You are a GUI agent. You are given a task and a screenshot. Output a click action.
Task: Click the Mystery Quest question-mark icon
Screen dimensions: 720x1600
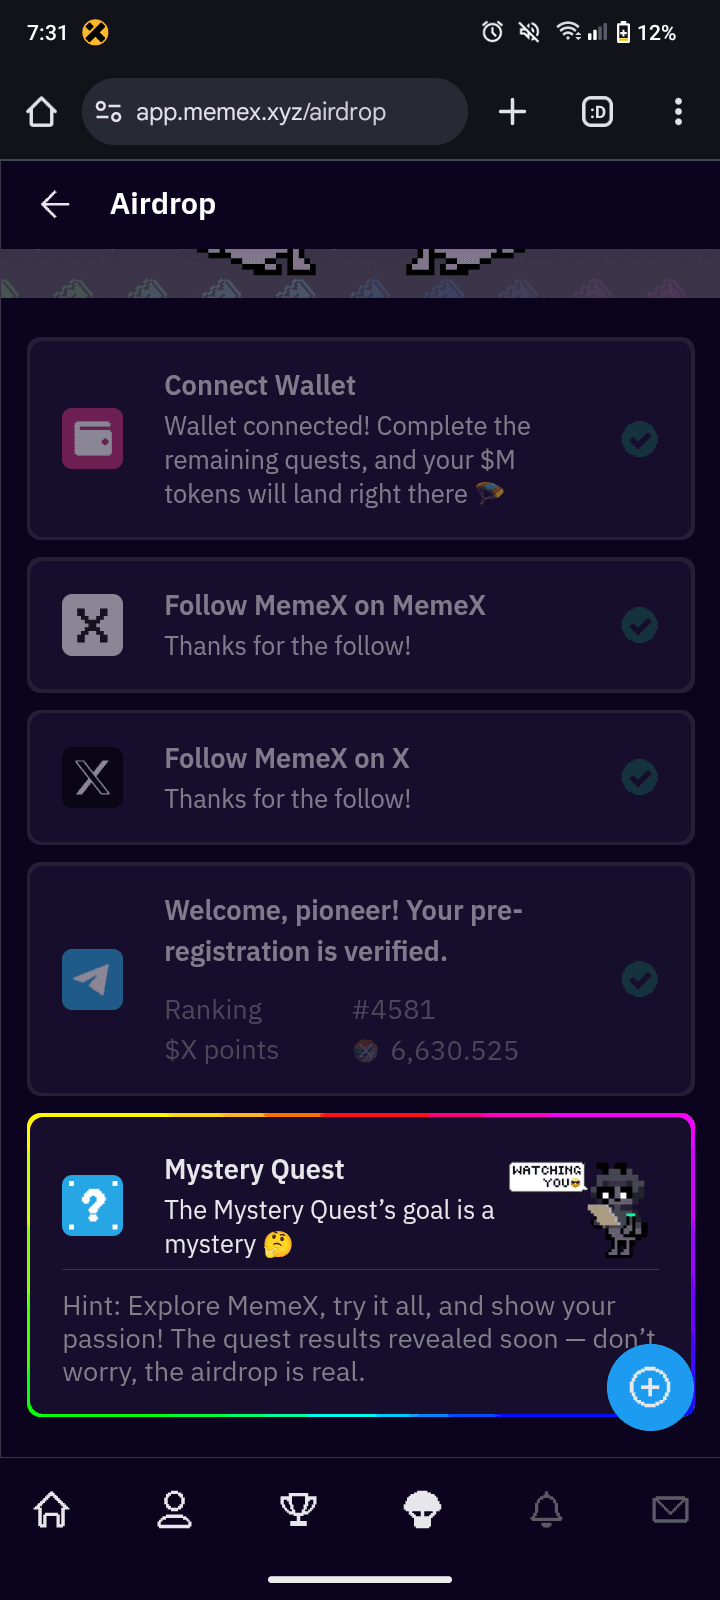point(92,1205)
